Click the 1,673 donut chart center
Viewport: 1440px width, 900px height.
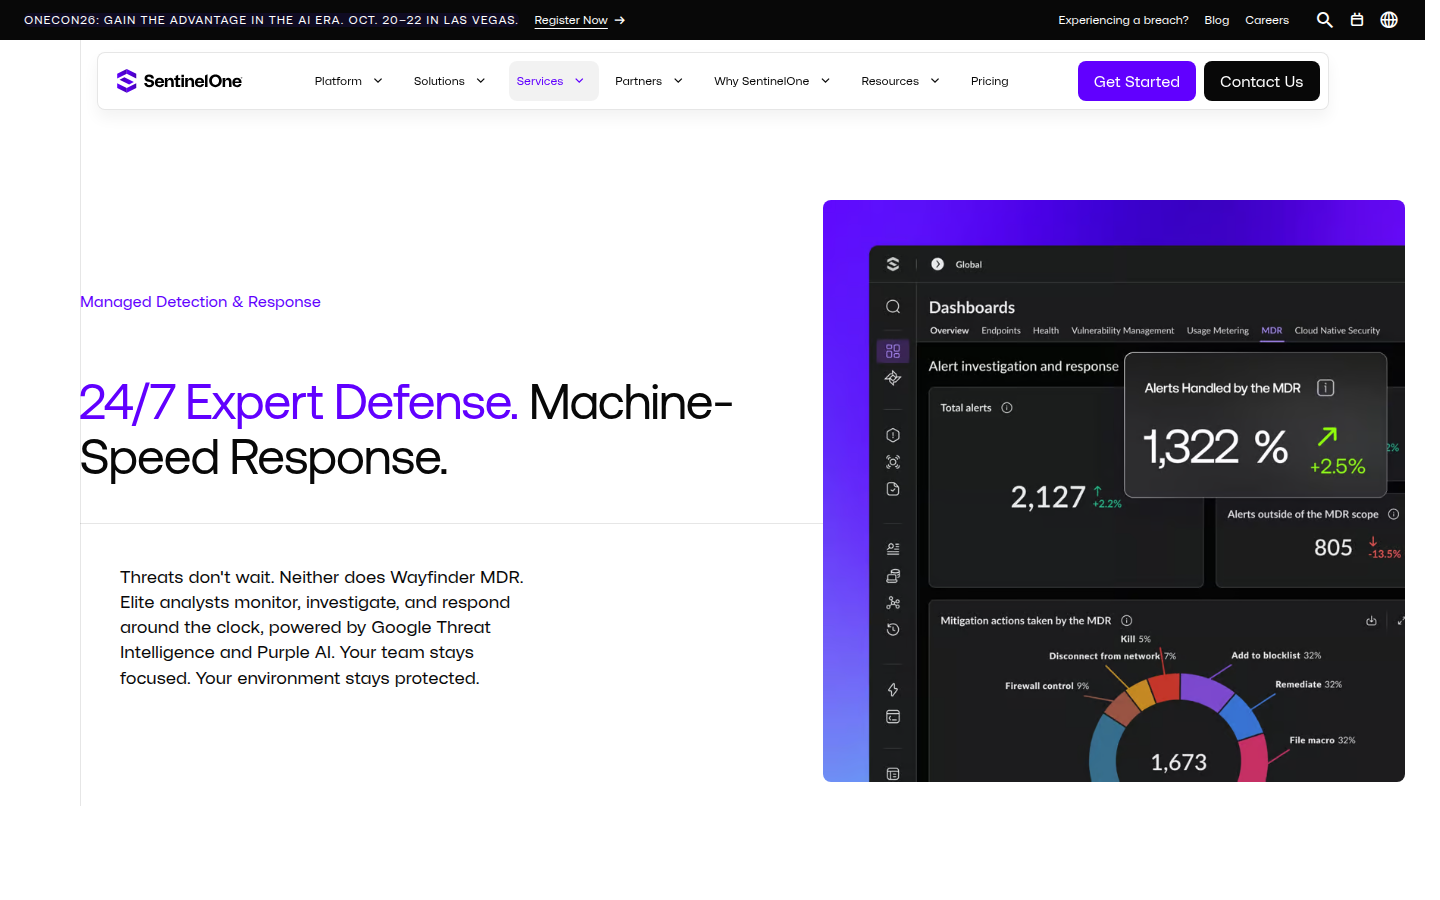pos(1179,763)
